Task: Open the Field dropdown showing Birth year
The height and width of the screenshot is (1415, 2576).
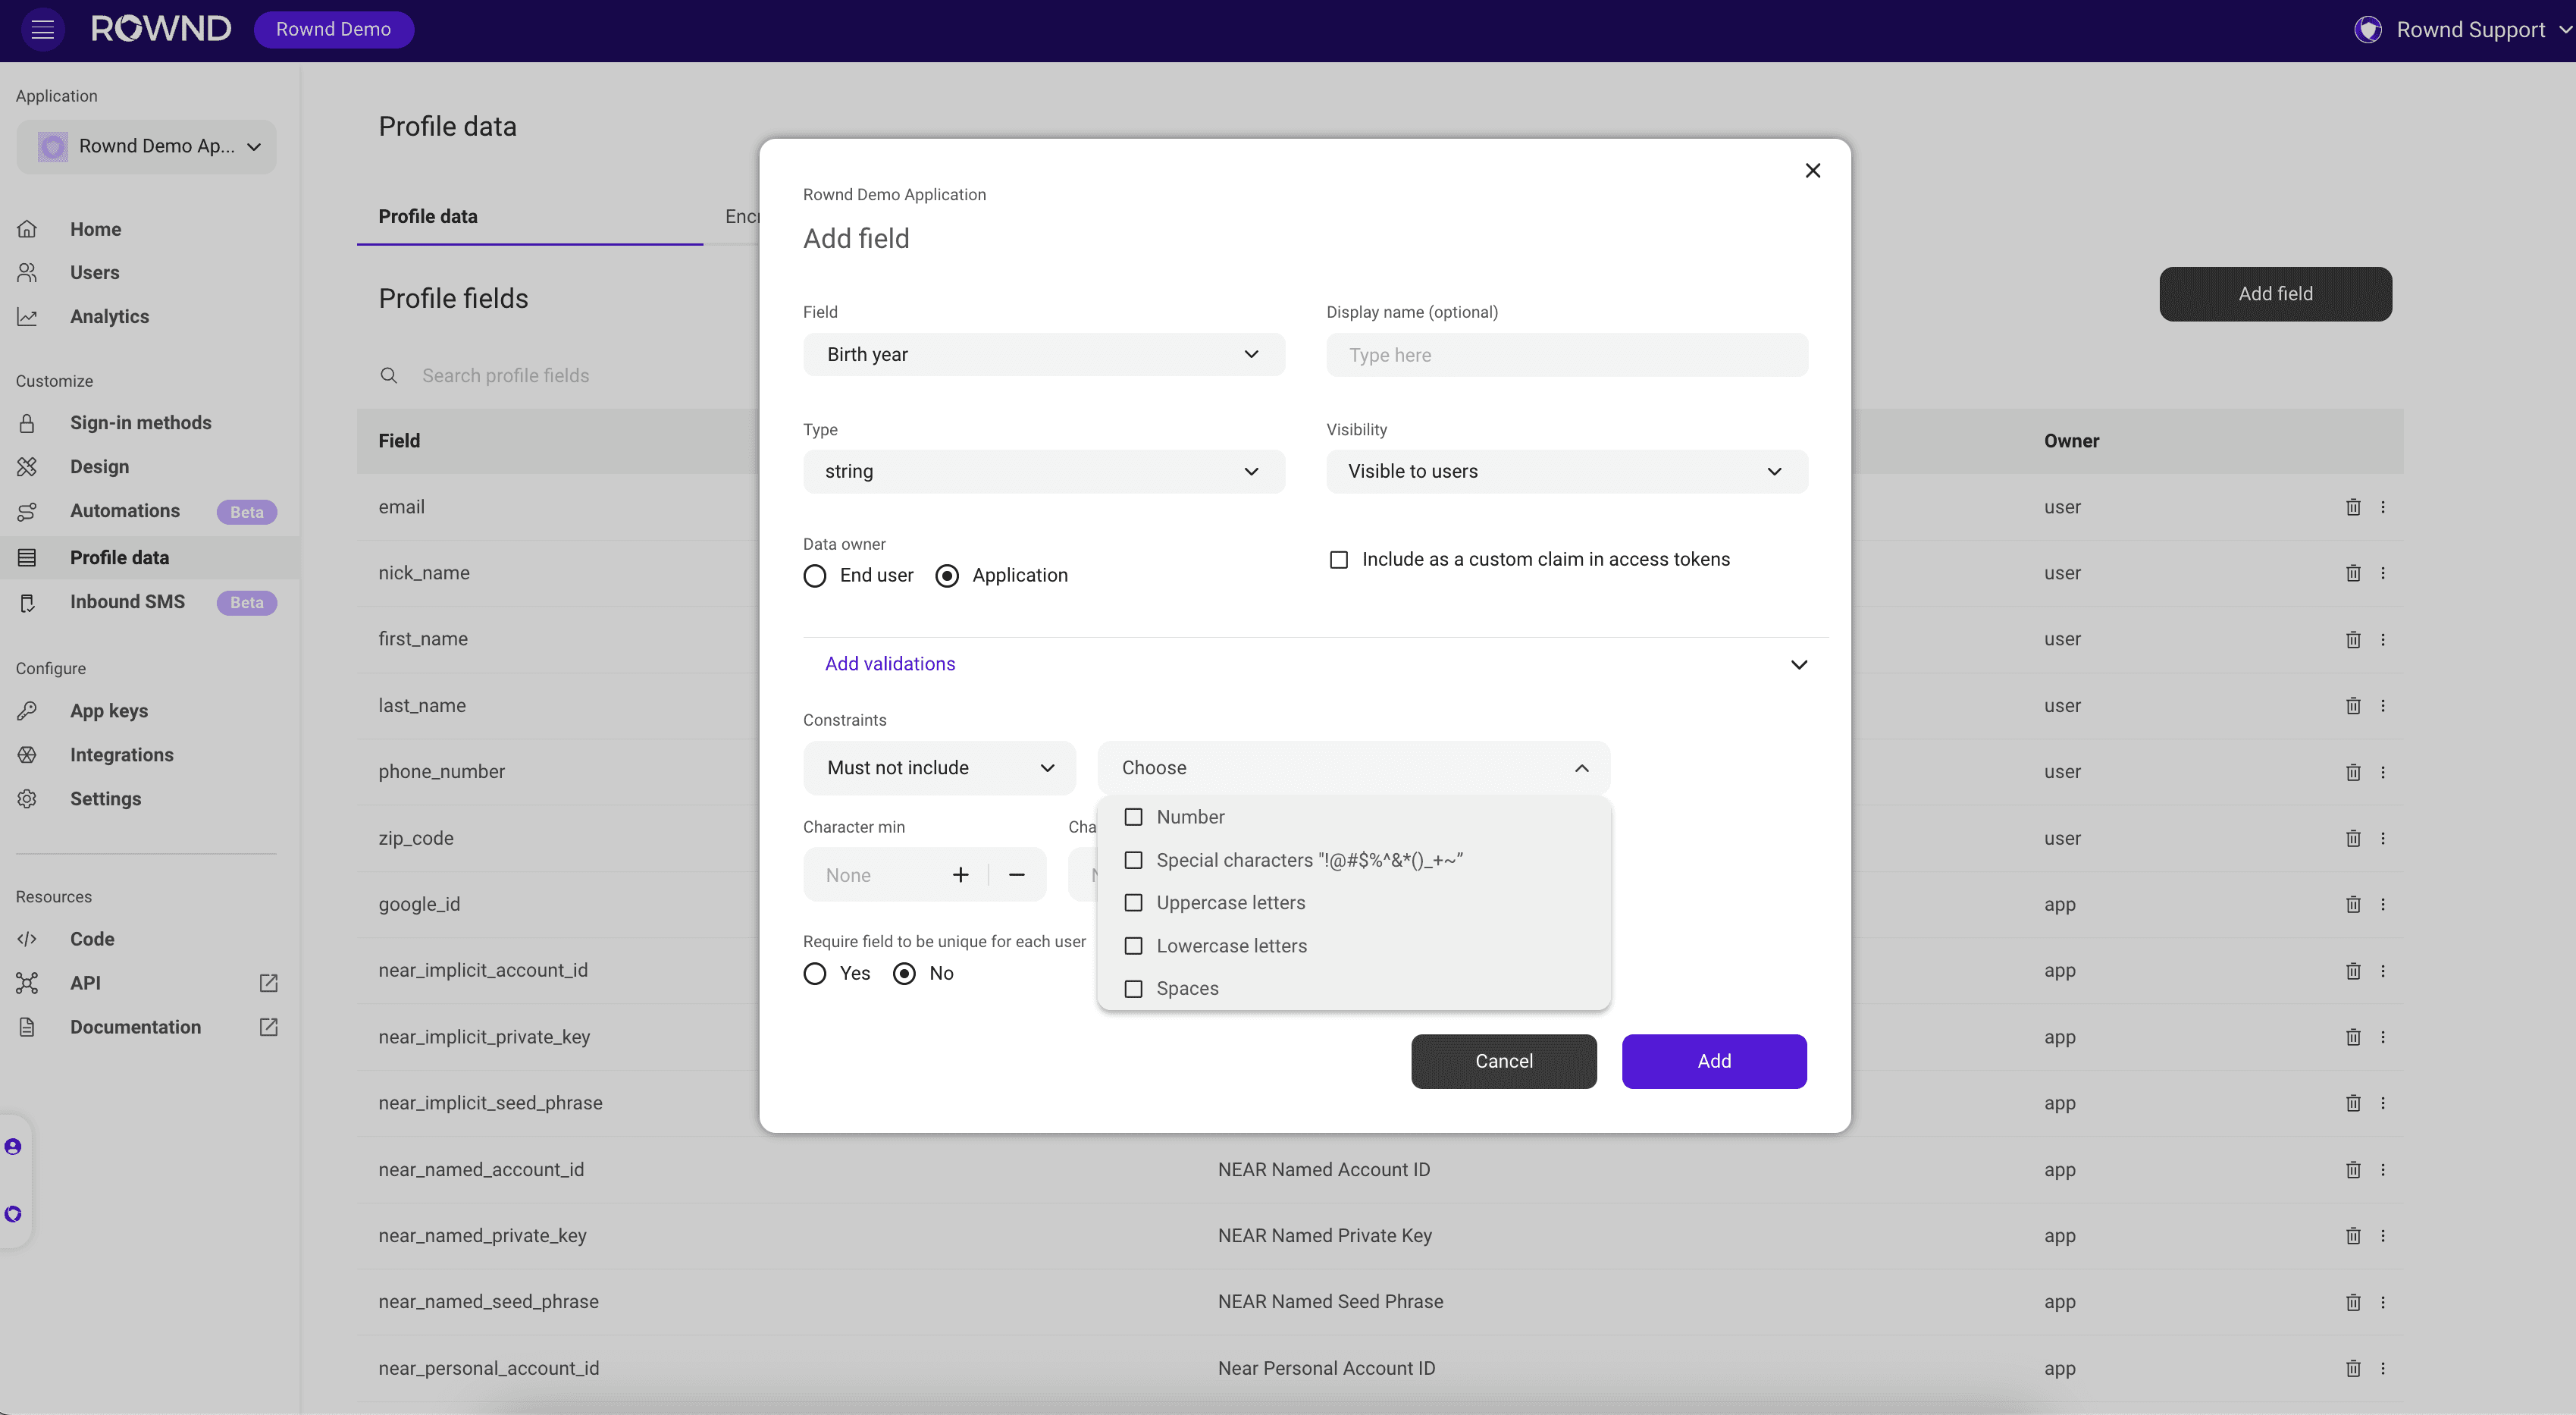Action: point(1043,355)
